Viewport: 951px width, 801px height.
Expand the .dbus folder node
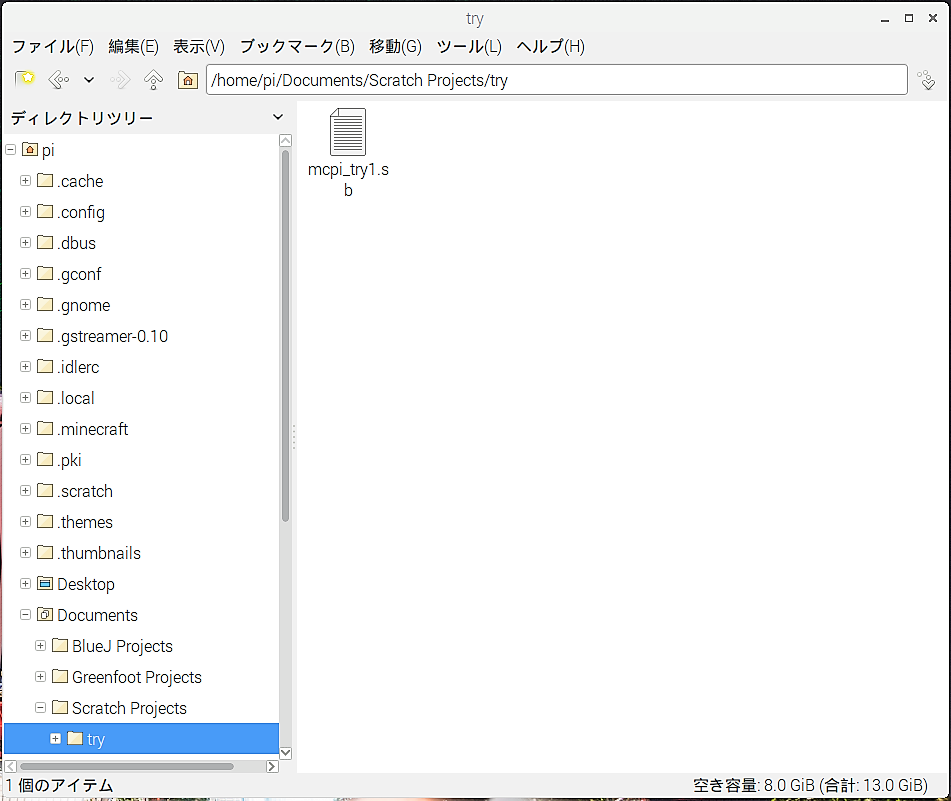coord(25,243)
